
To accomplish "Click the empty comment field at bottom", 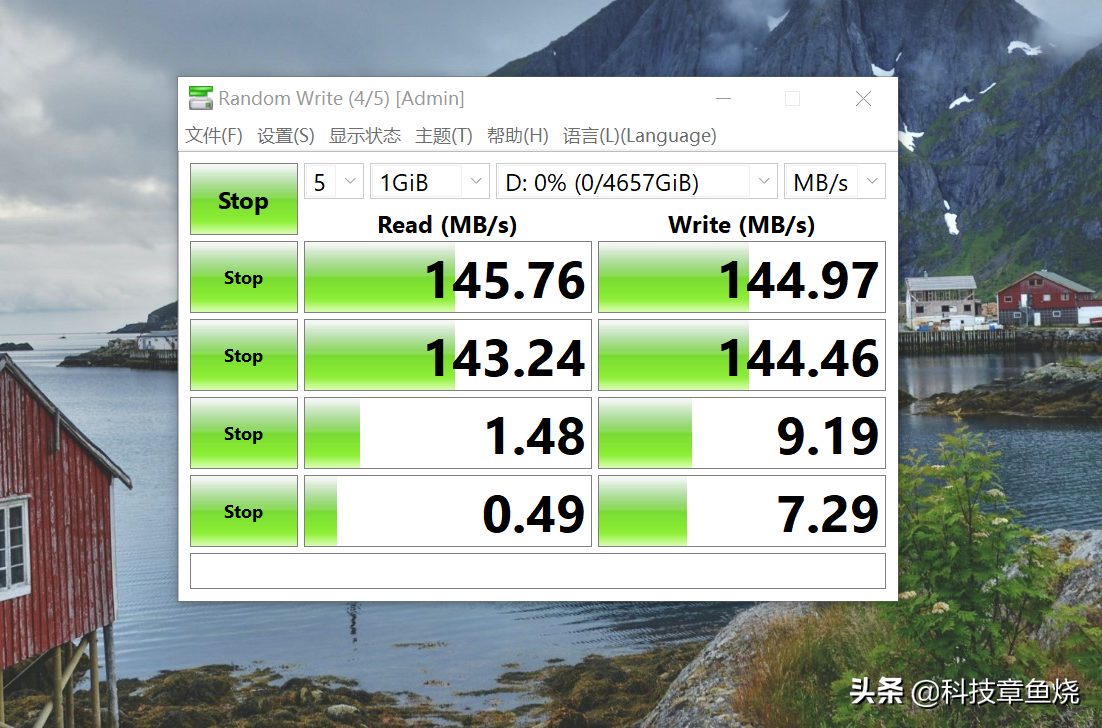I will [538, 571].
